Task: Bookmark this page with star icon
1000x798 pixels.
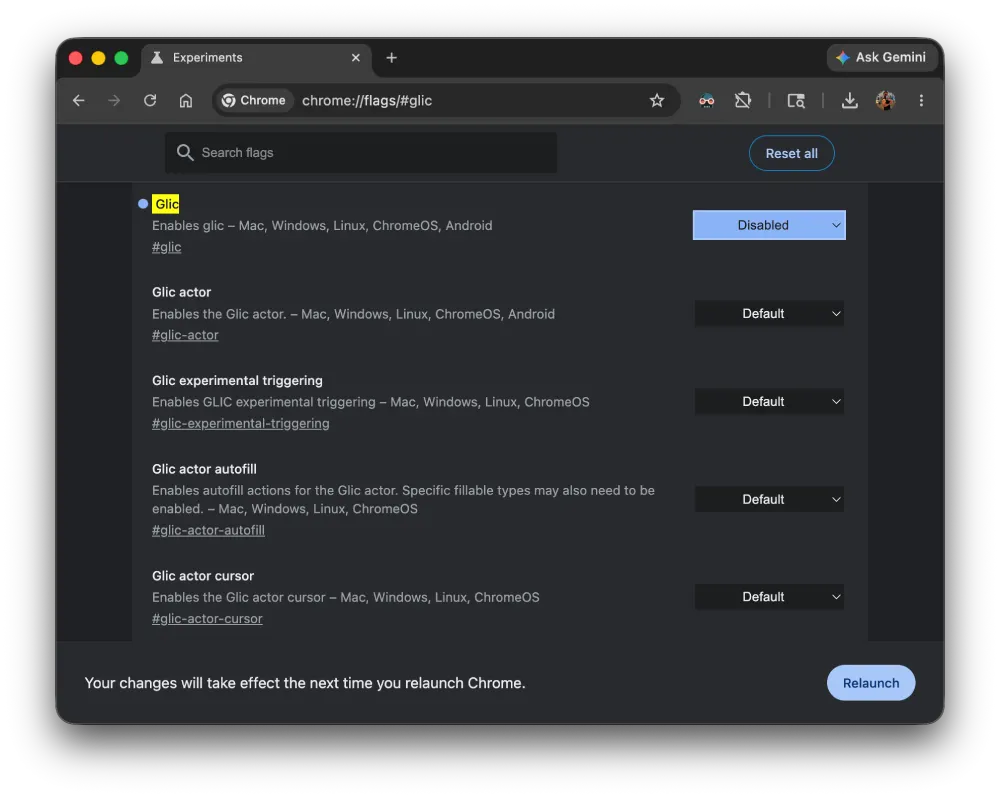Action: 657,101
